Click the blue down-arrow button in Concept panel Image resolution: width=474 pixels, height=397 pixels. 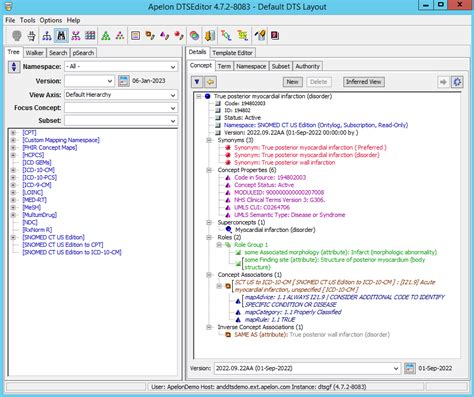[x=197, y=82]
